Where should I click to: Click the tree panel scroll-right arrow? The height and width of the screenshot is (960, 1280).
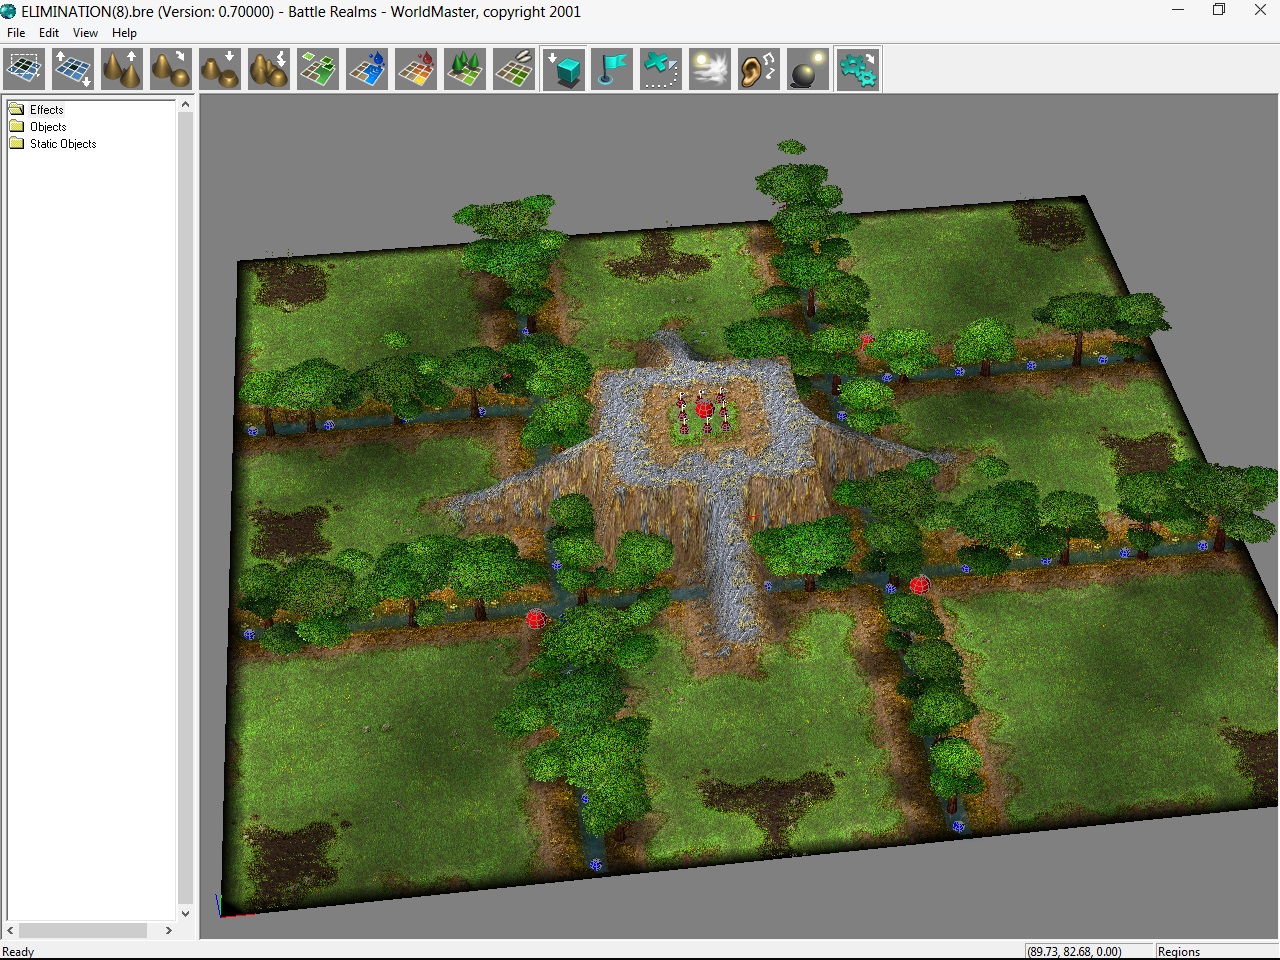click(x=169, y=930)
